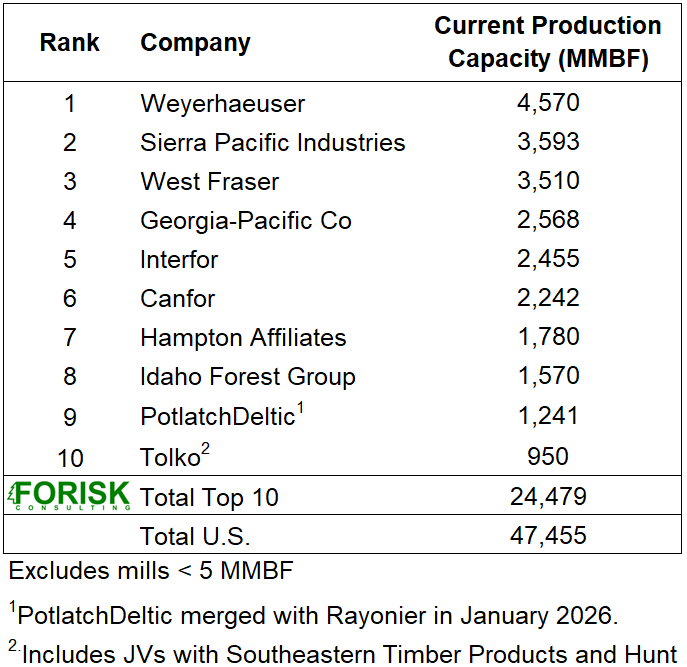Select the Sierra Pacific Industries row name
Image resolution: width=687 pixels, height=667 pixels.
pyautogui.click(x=272, y=142)
